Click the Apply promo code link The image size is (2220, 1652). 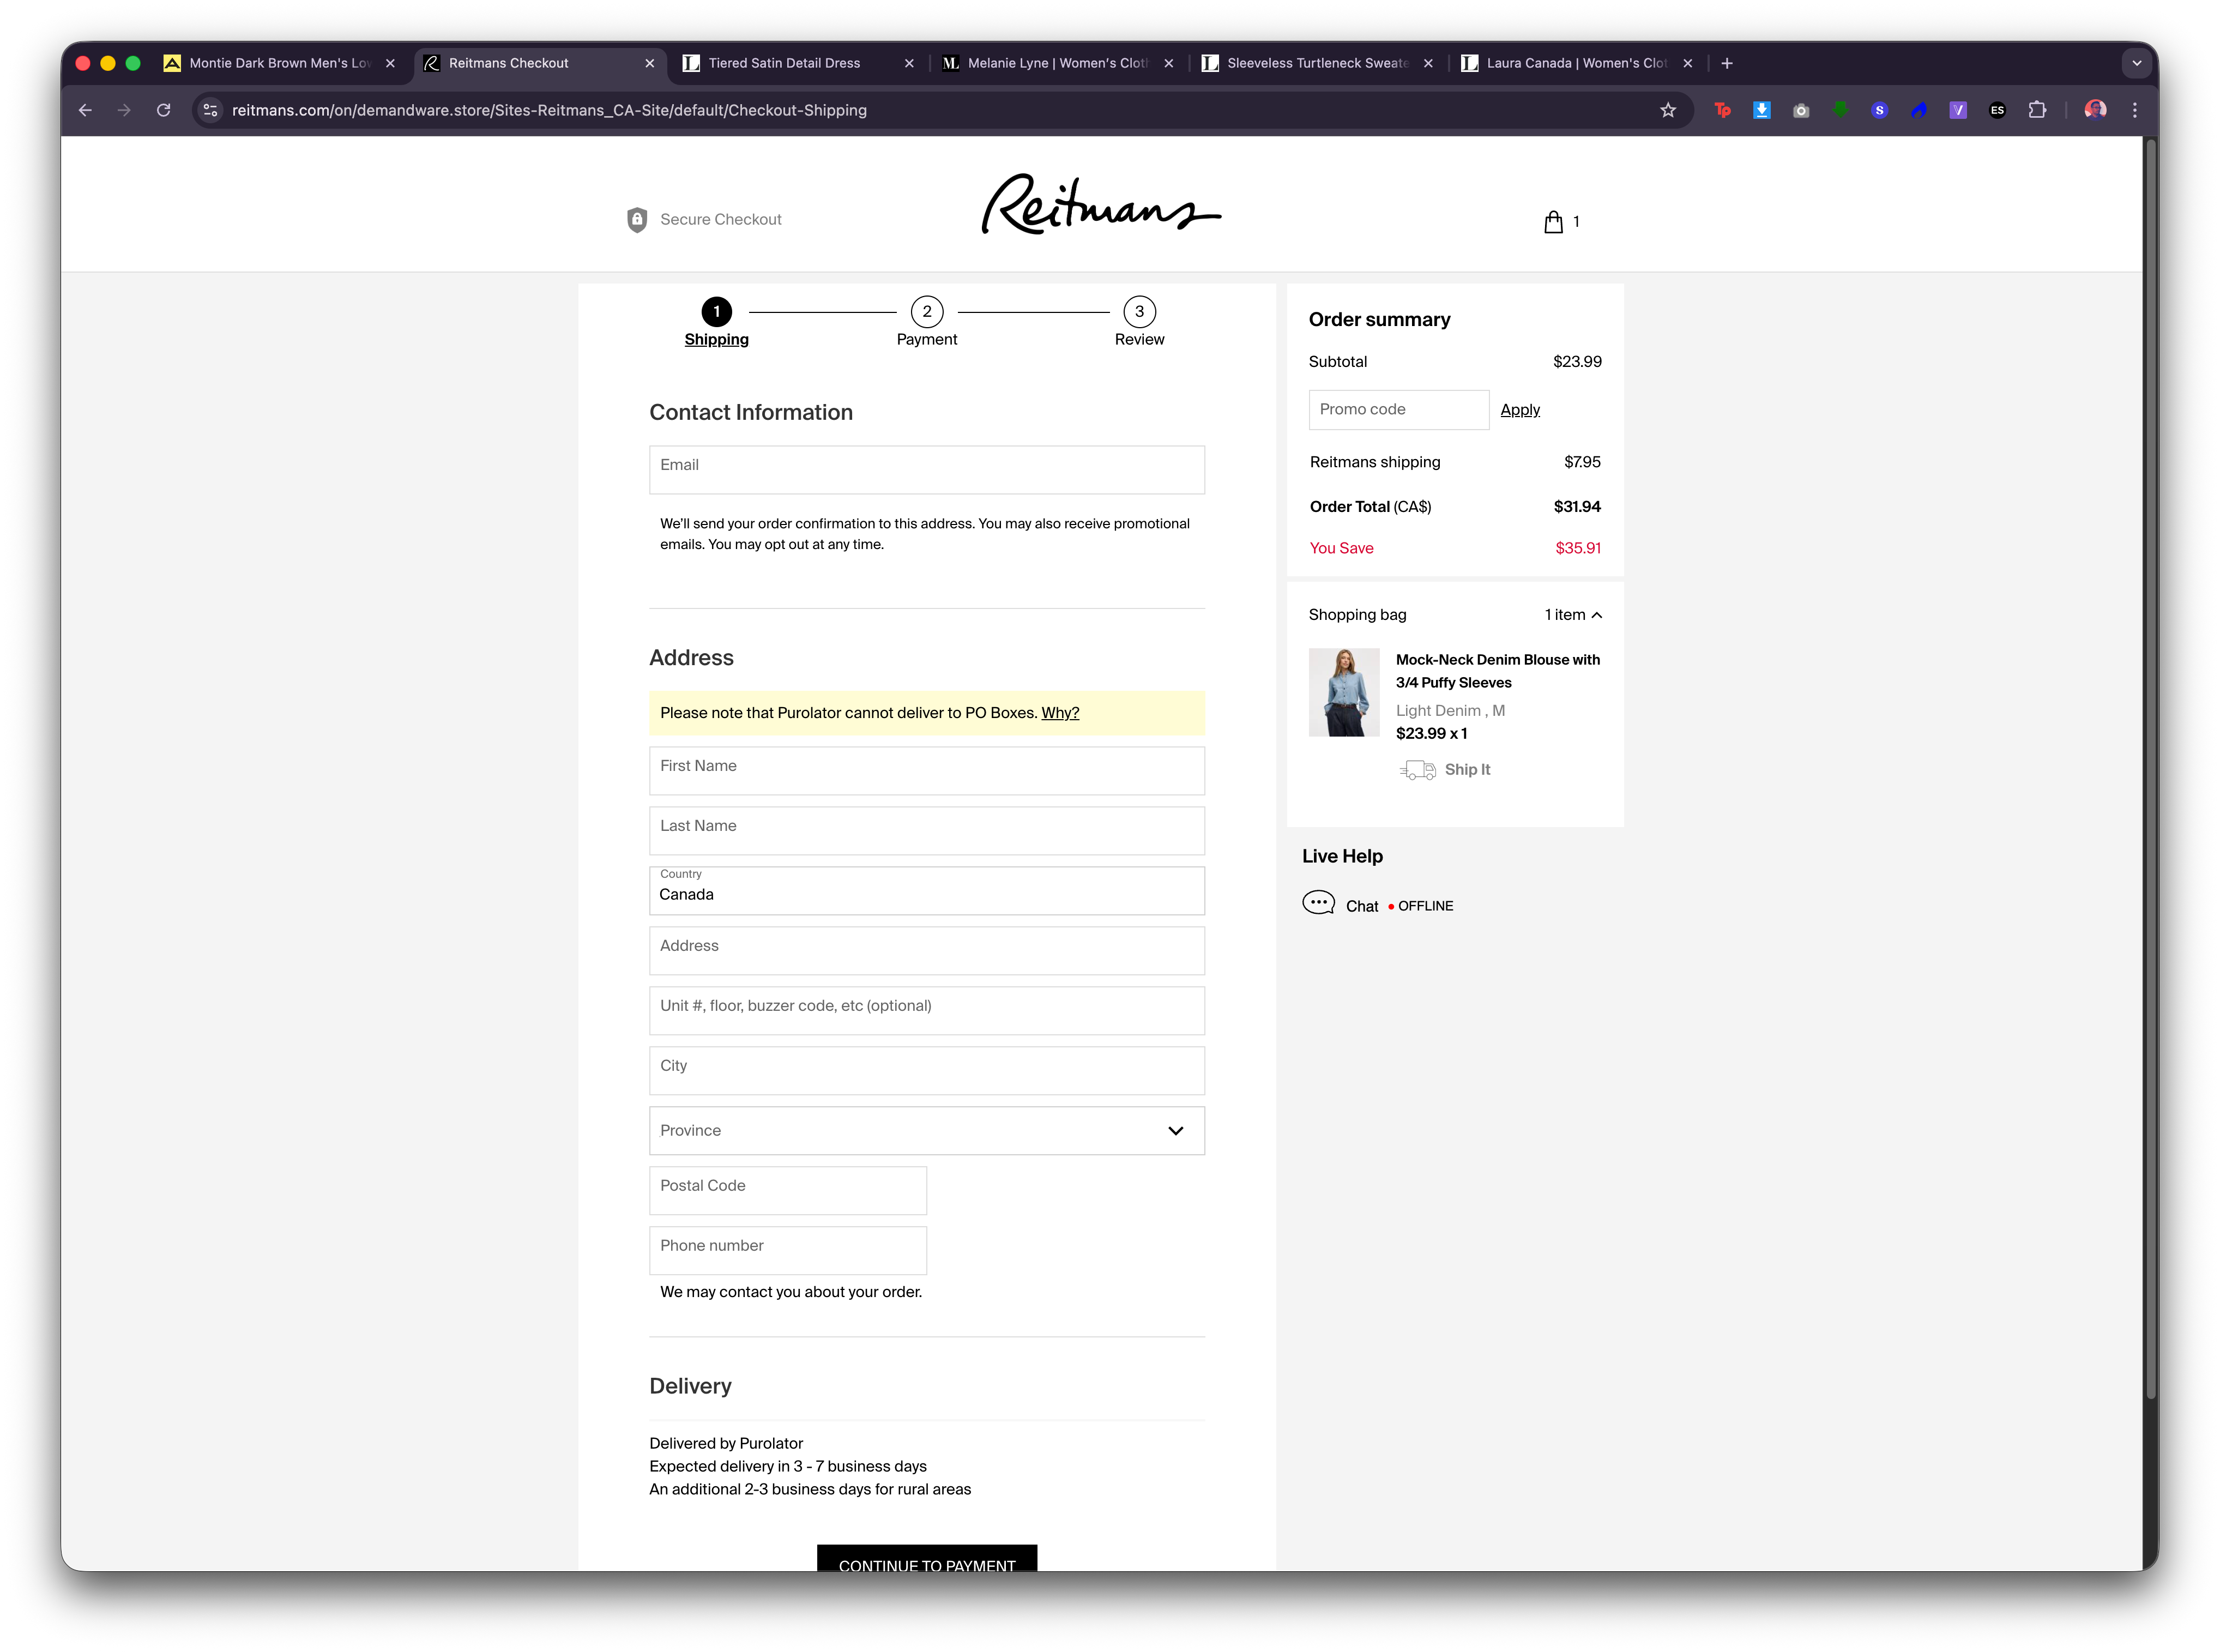tap(1519, 410)
